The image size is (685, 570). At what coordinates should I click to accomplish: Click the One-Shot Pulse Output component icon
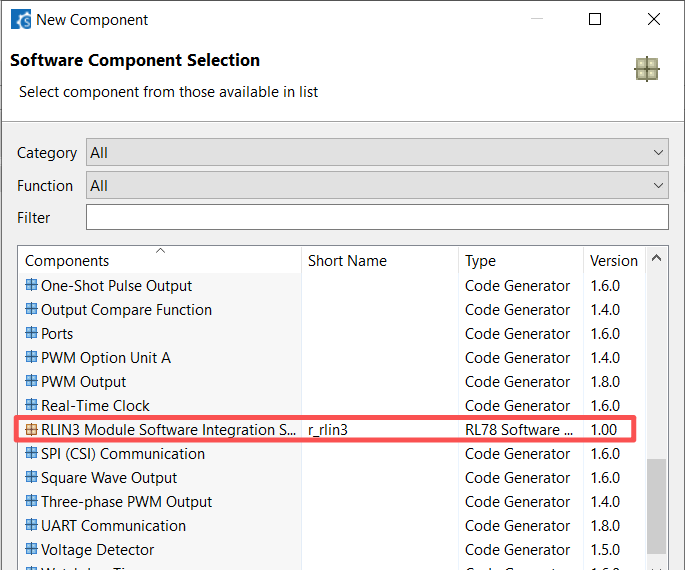point(31,286)
